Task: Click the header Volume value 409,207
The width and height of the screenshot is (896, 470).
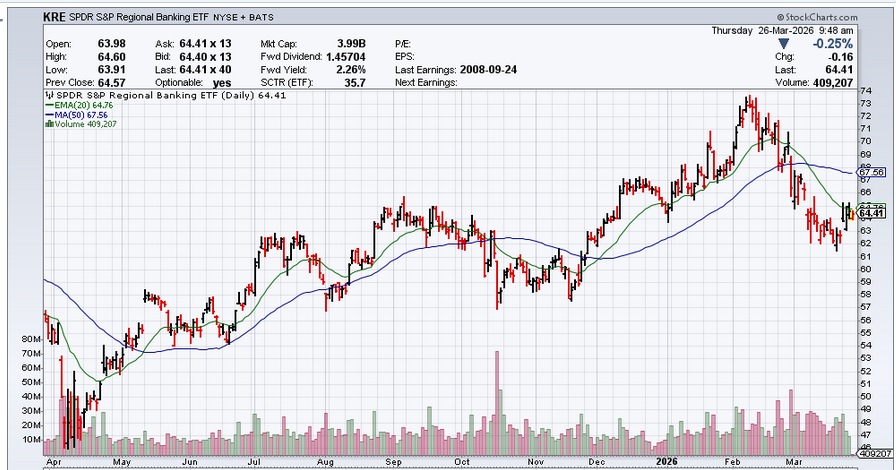Action: 833,83
